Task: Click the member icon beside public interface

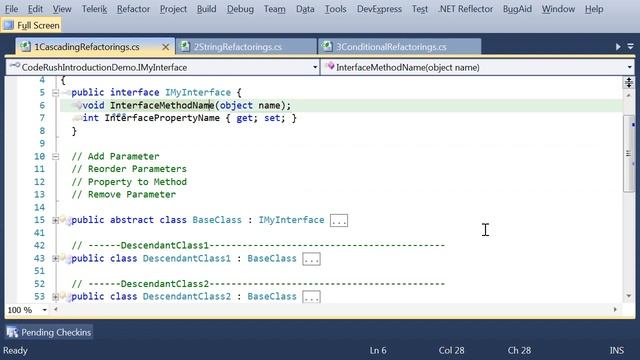Action: tap(67, 93)
